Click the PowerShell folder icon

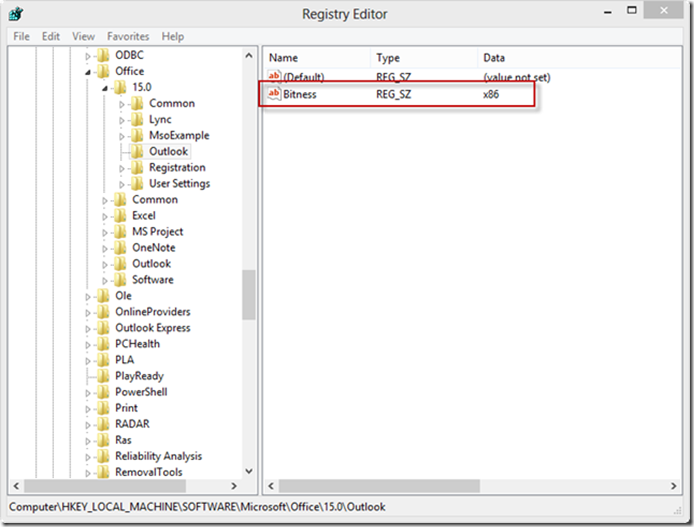pos(103,392)
